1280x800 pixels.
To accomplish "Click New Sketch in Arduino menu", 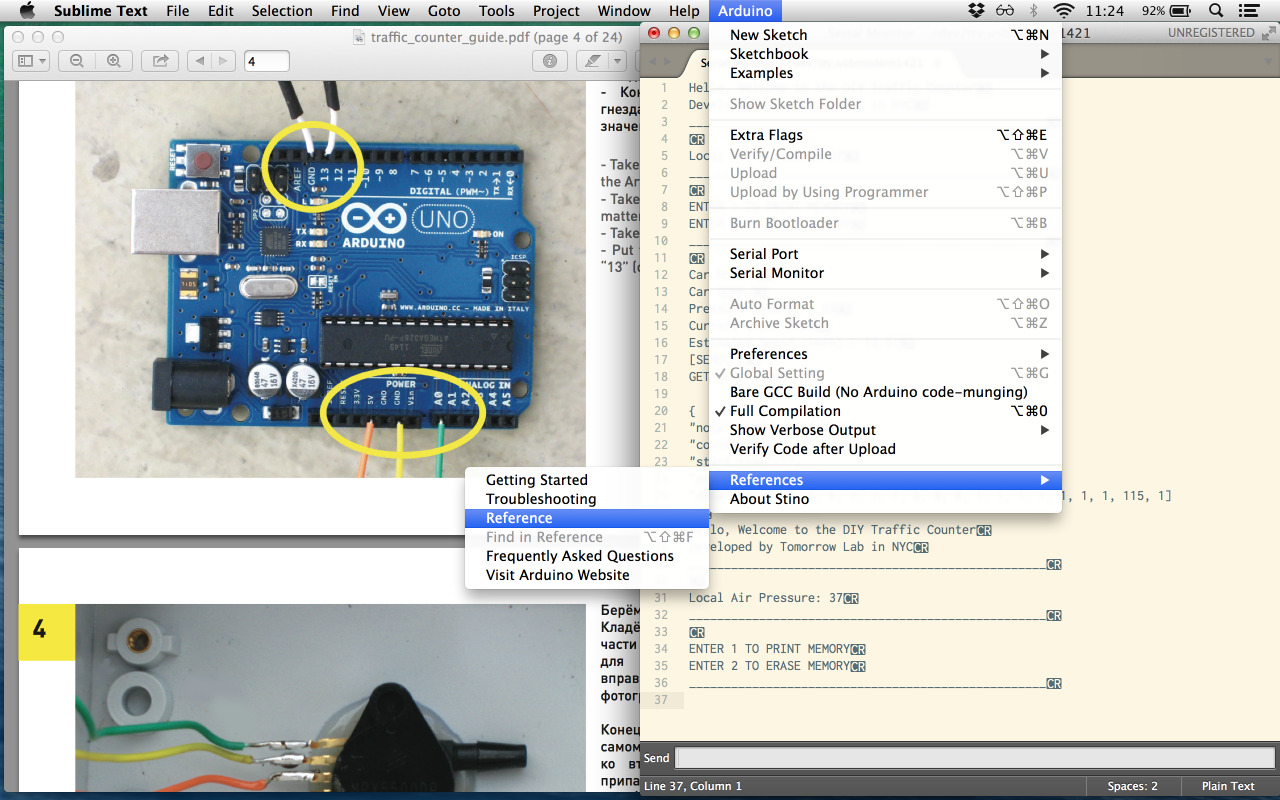I will [768, 35].
